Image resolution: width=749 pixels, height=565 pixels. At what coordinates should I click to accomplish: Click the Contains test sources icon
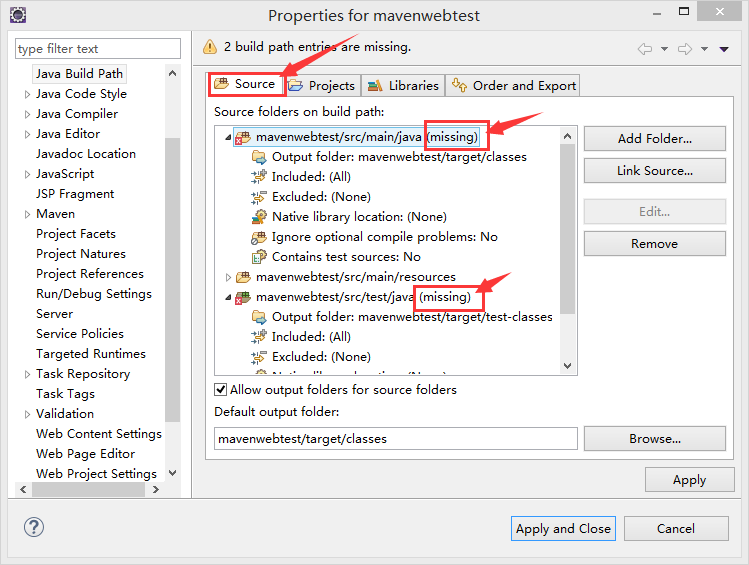(x=259, y=257)
